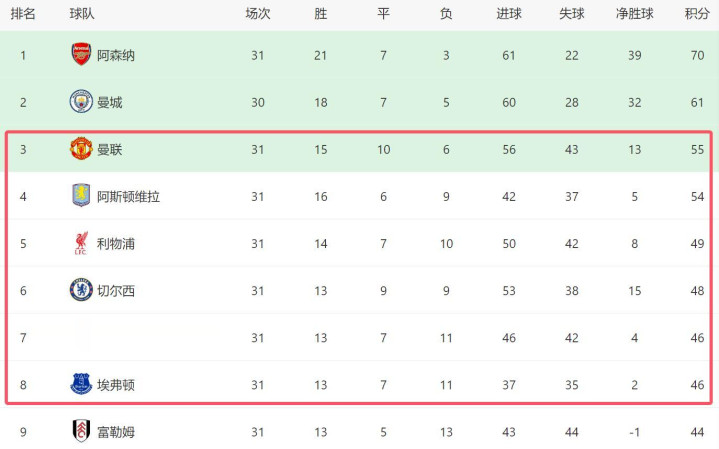The image size is (719, 449).
Task: Click the Arsenal club crest
Action: [81, 55]
